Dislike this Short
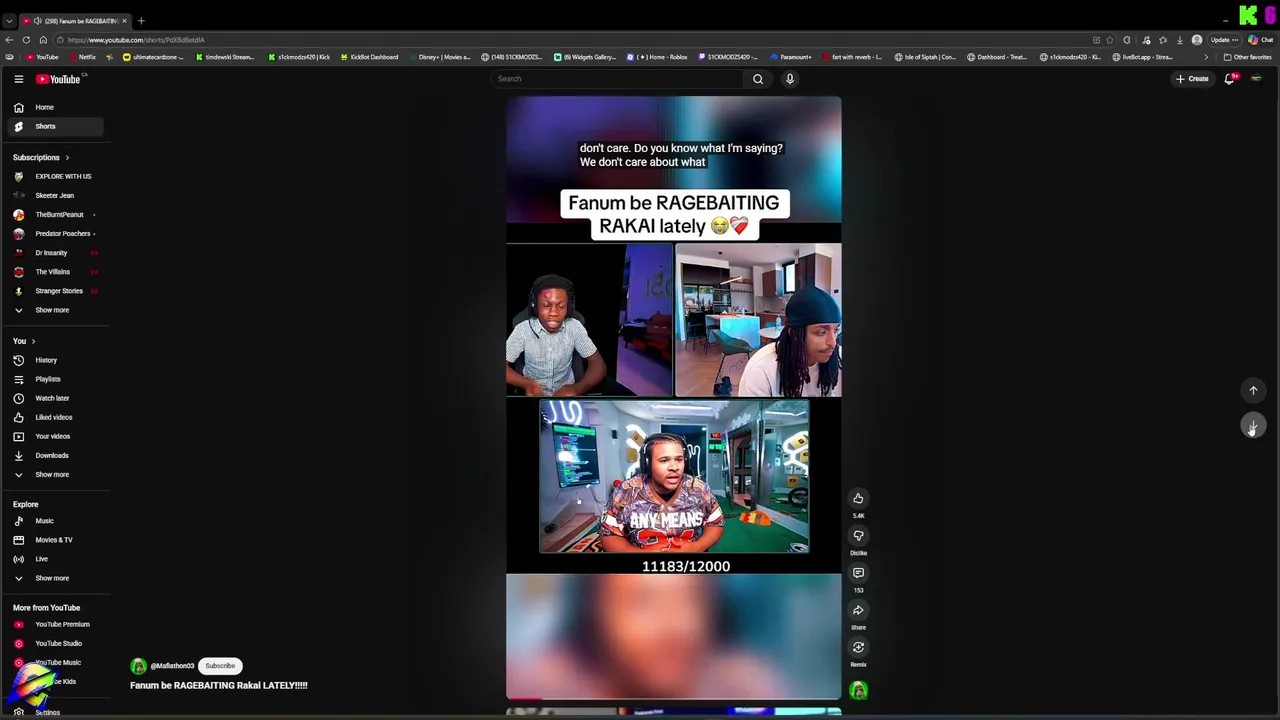Screen dimensions: 1280x720 (x=858, y=536)
